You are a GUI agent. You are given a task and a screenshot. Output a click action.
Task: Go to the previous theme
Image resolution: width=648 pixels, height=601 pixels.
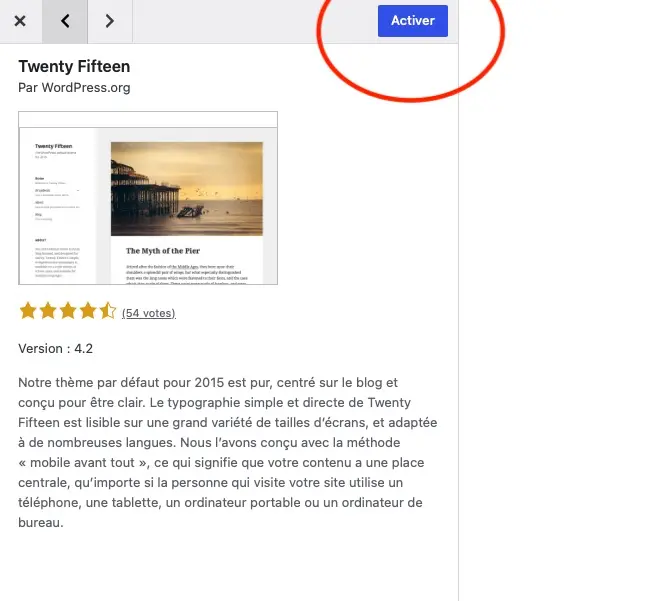[x=65, y=21]
